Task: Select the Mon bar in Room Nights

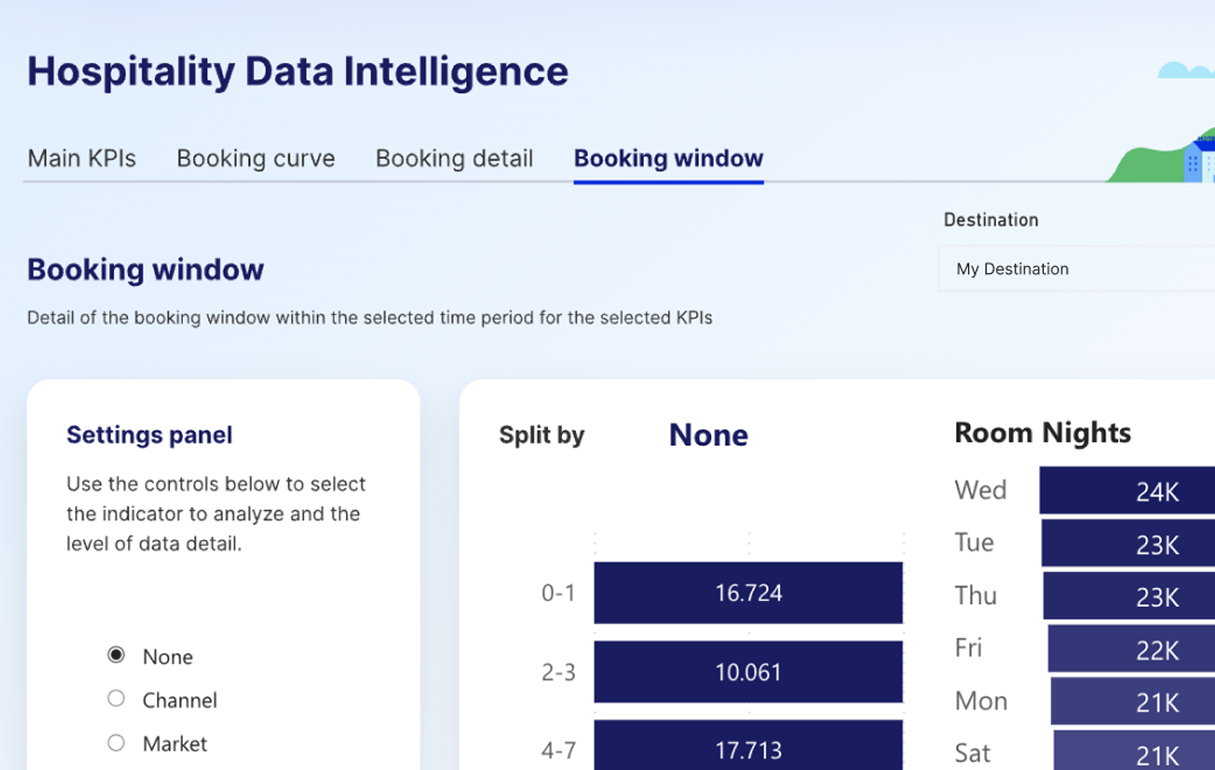Action: (x=1133, y=701)
